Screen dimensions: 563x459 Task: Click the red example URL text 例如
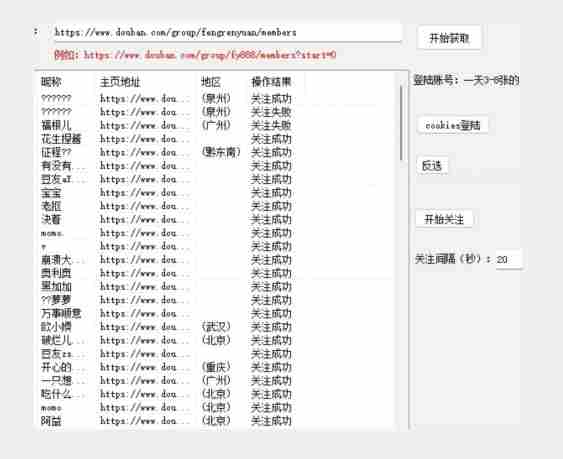(195, 55)
